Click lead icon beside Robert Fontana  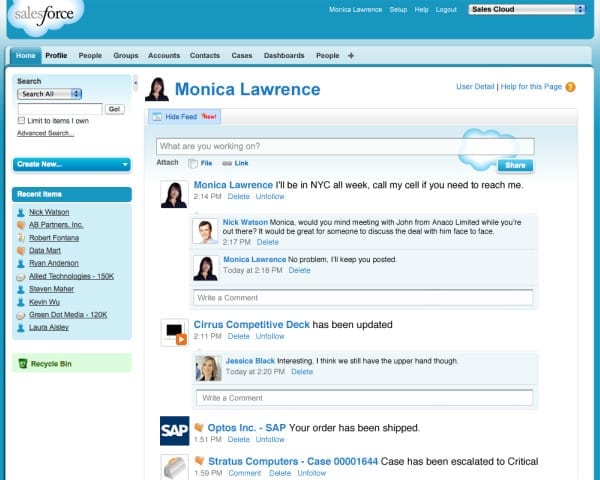coord(21,238)
